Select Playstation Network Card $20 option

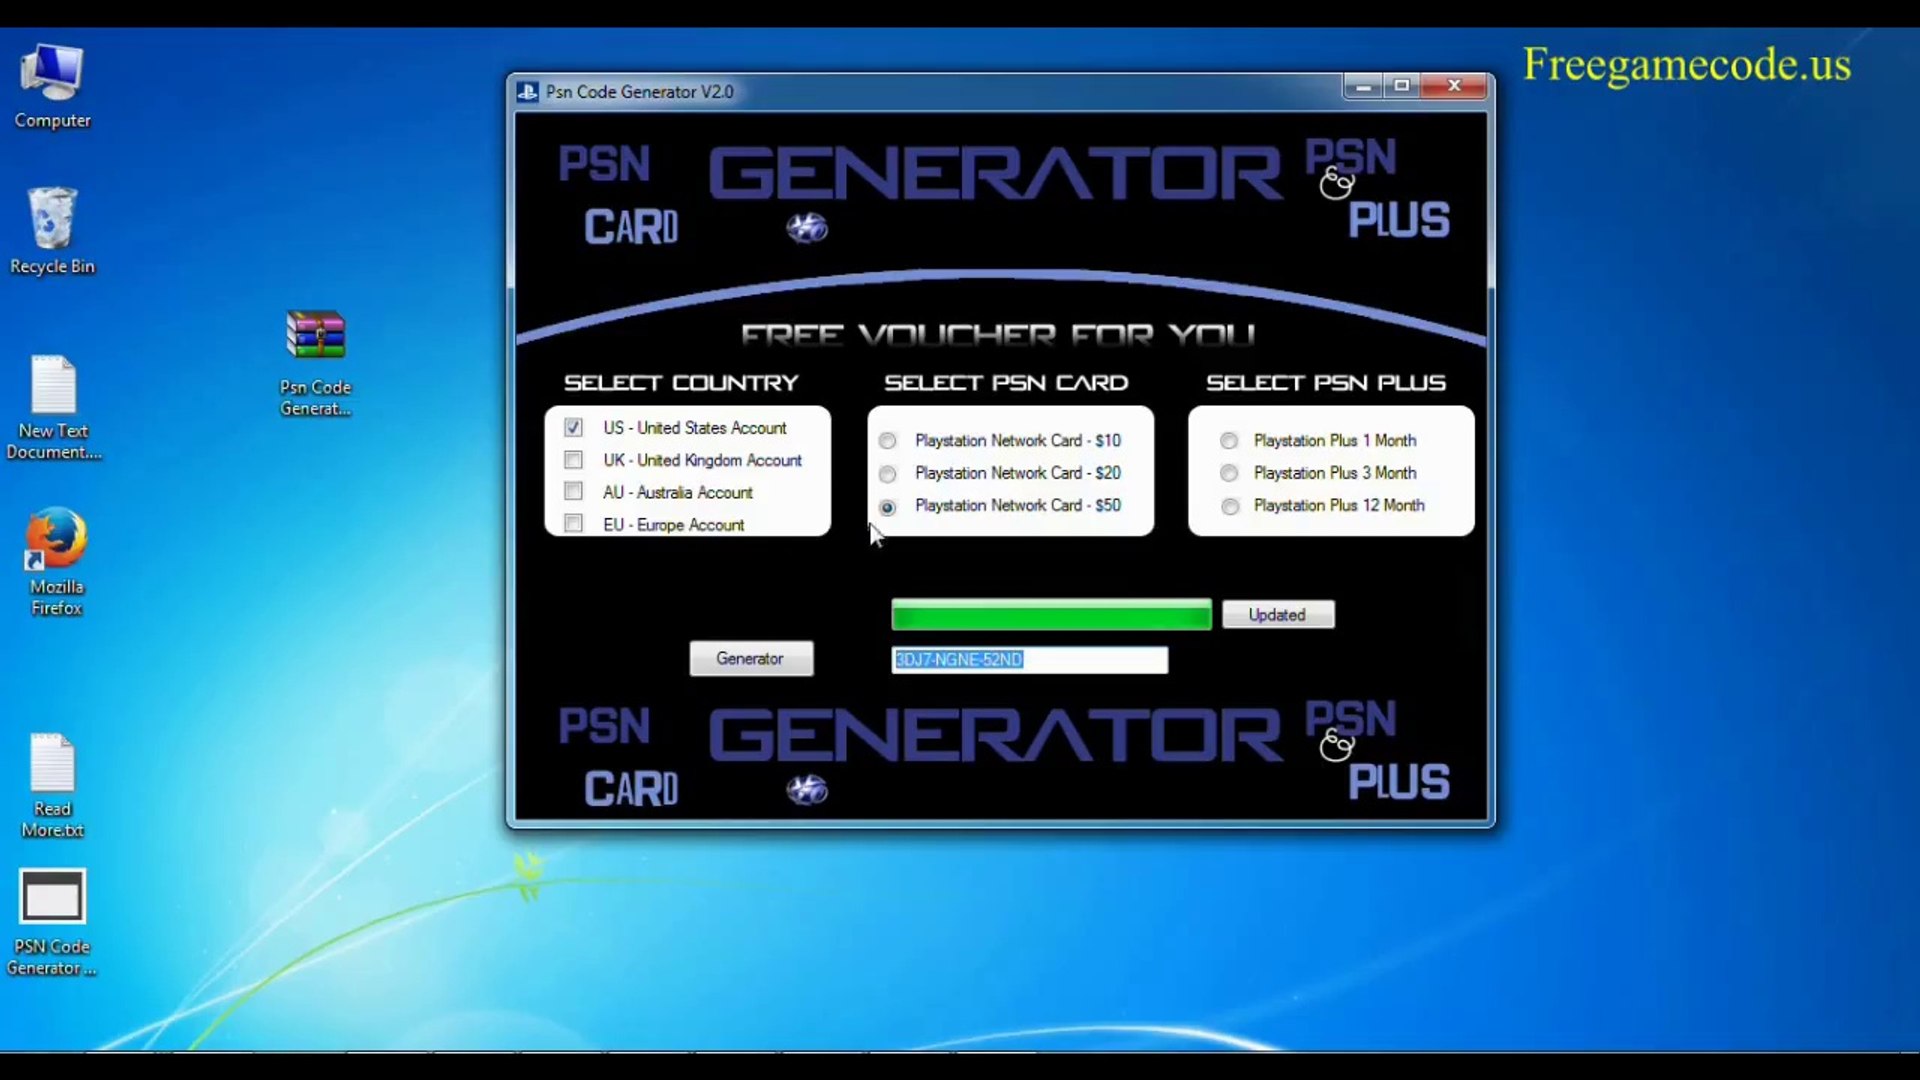(x=886, y=472)
